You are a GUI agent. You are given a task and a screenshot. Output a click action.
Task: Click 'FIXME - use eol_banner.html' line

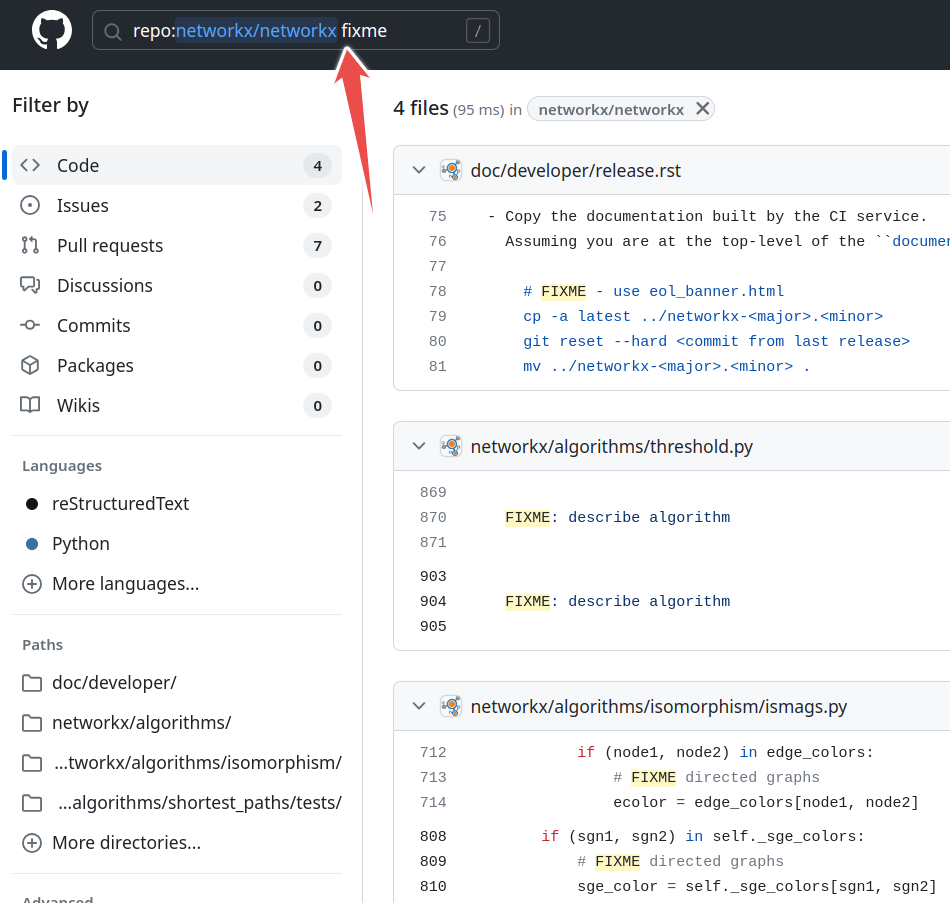653,292
